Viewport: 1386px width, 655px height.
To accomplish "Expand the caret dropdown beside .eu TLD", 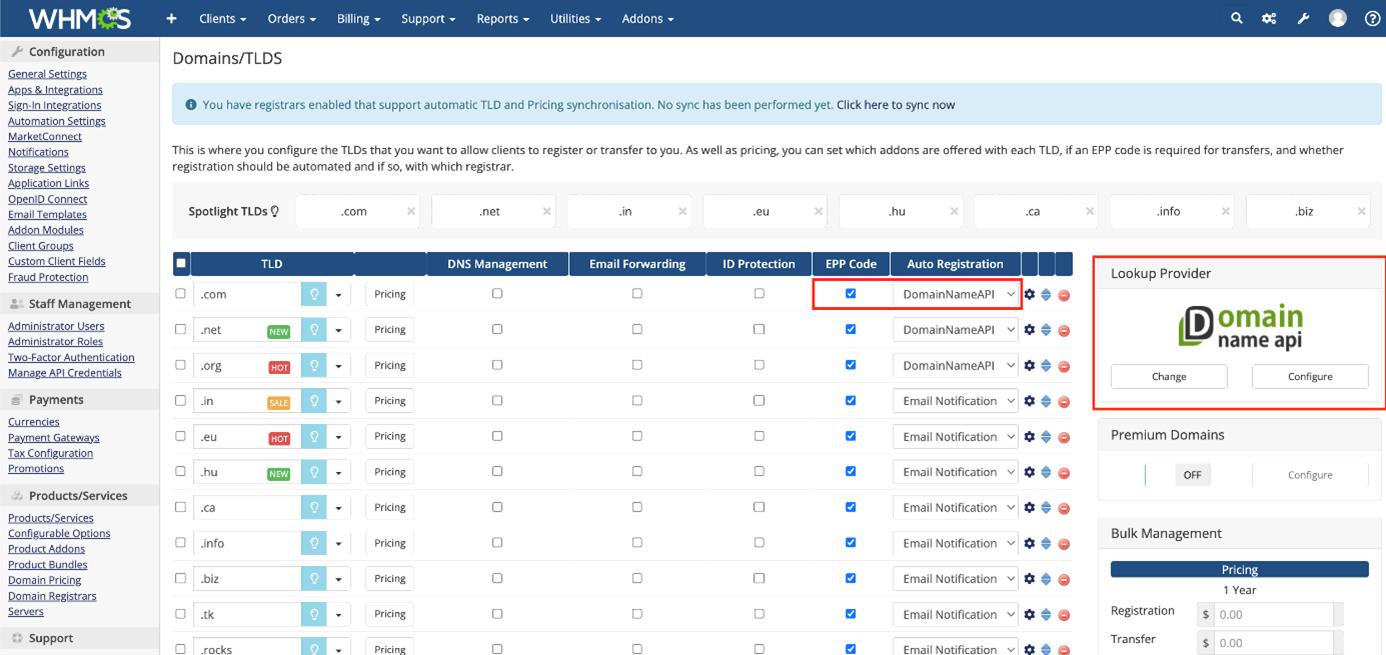I will coord(339,437).
